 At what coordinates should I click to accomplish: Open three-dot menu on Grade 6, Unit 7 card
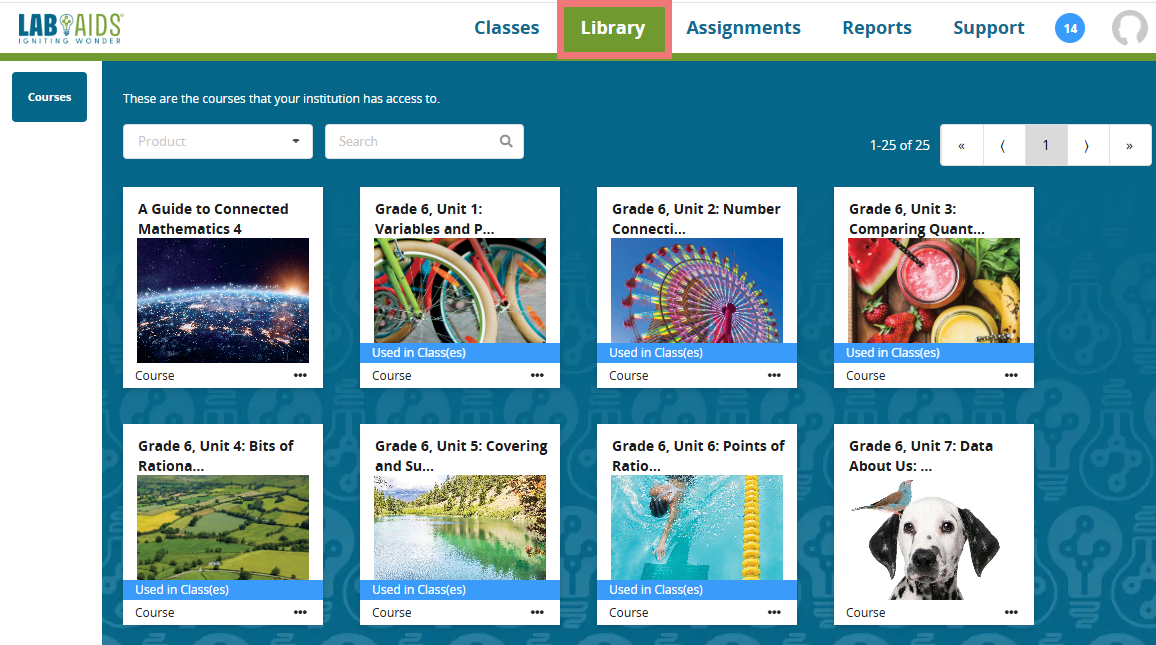point(1011,612)
